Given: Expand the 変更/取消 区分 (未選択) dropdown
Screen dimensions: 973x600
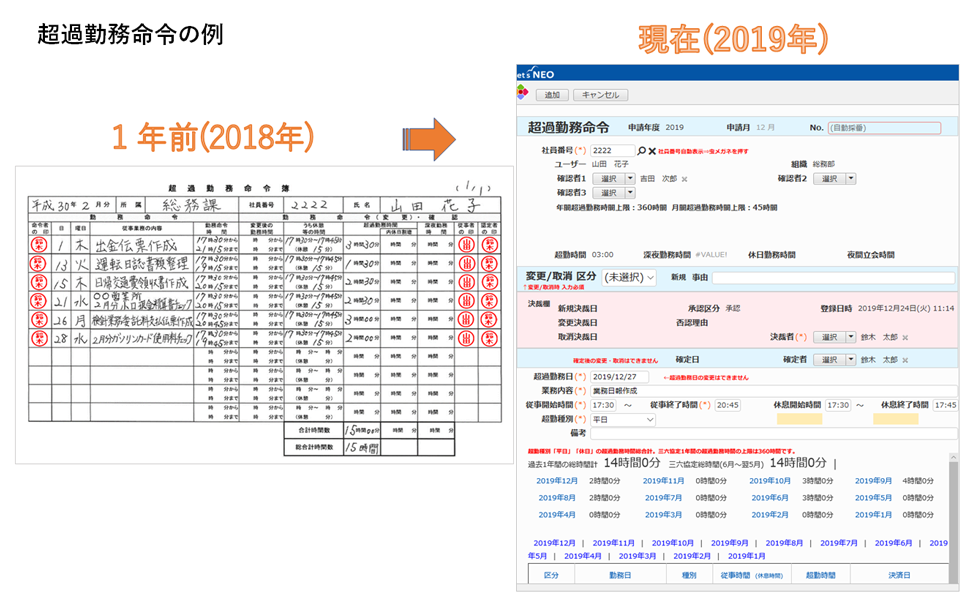Looking at the screenshot, I should (630, 277).
